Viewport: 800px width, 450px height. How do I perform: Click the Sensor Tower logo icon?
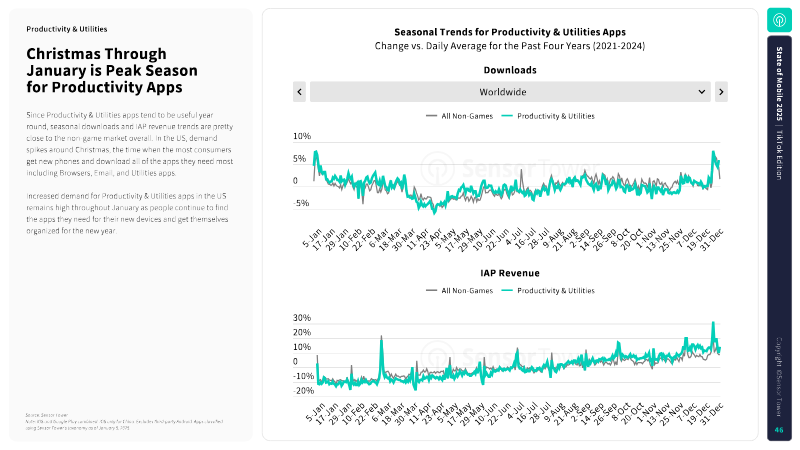pyautogui.click(x=779, y=21)
